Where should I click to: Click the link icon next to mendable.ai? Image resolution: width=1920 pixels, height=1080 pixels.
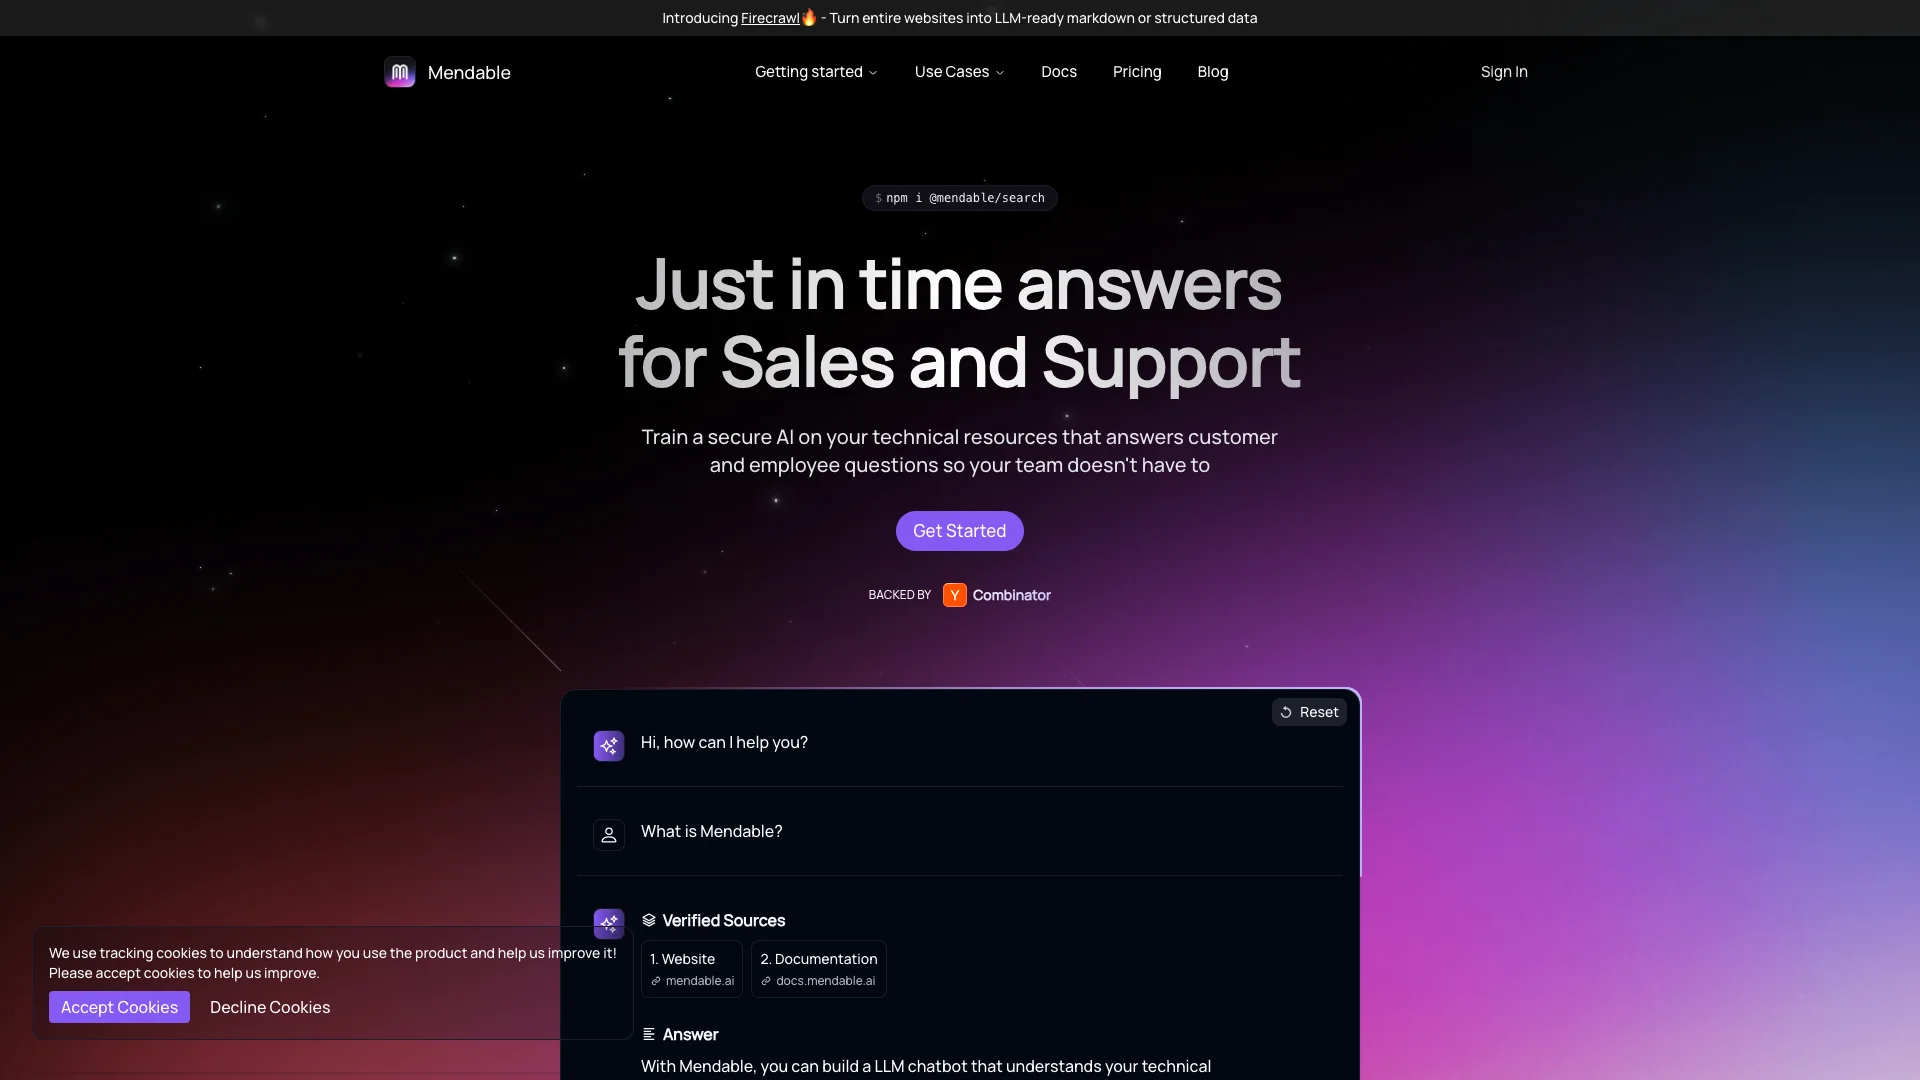(656, 981)
